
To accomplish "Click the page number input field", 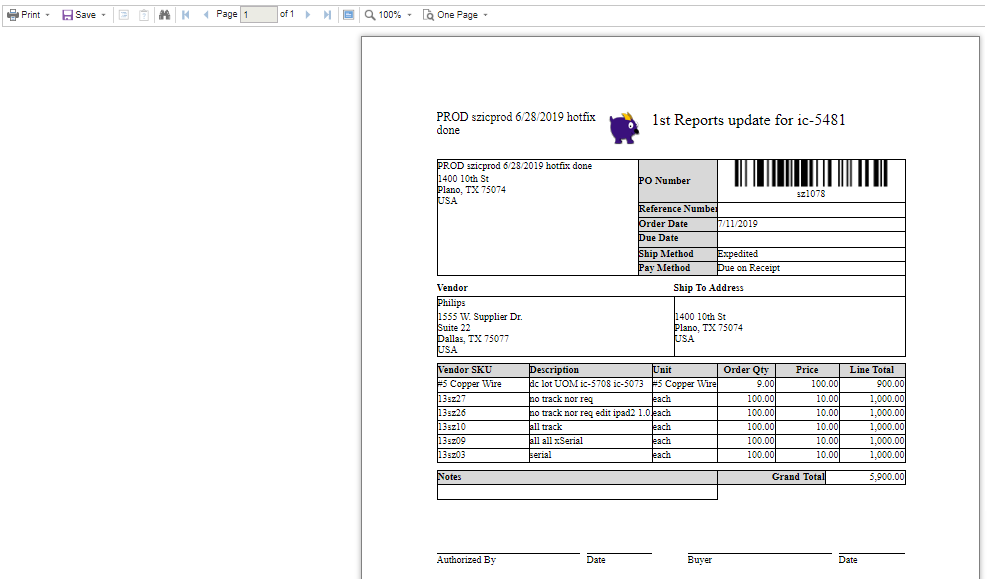I will click(x=258, y=15).
